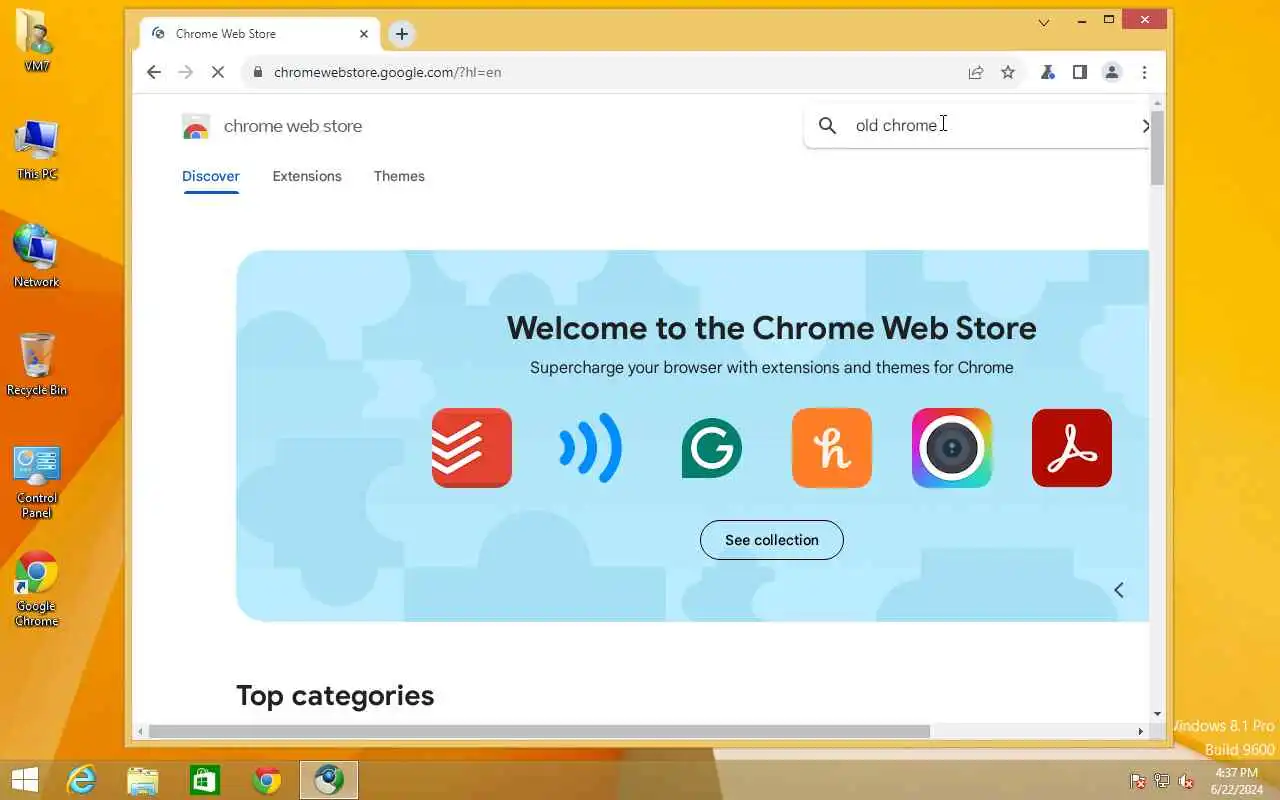This screenshot has height=800, width=1280.
Task: Open a new tab with the plus button
Action: (401, 34)
